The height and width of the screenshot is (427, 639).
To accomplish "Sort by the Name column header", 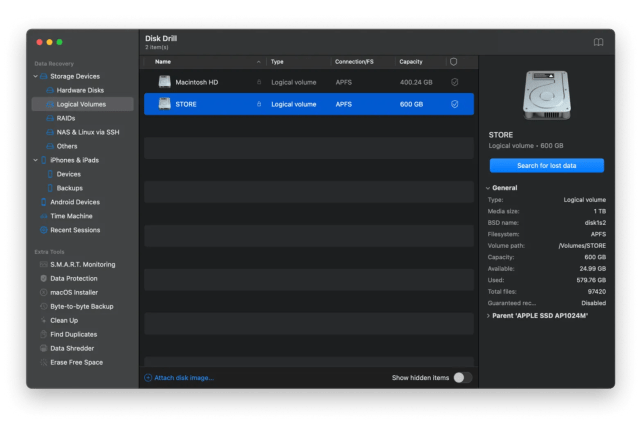I will (163, 62).
